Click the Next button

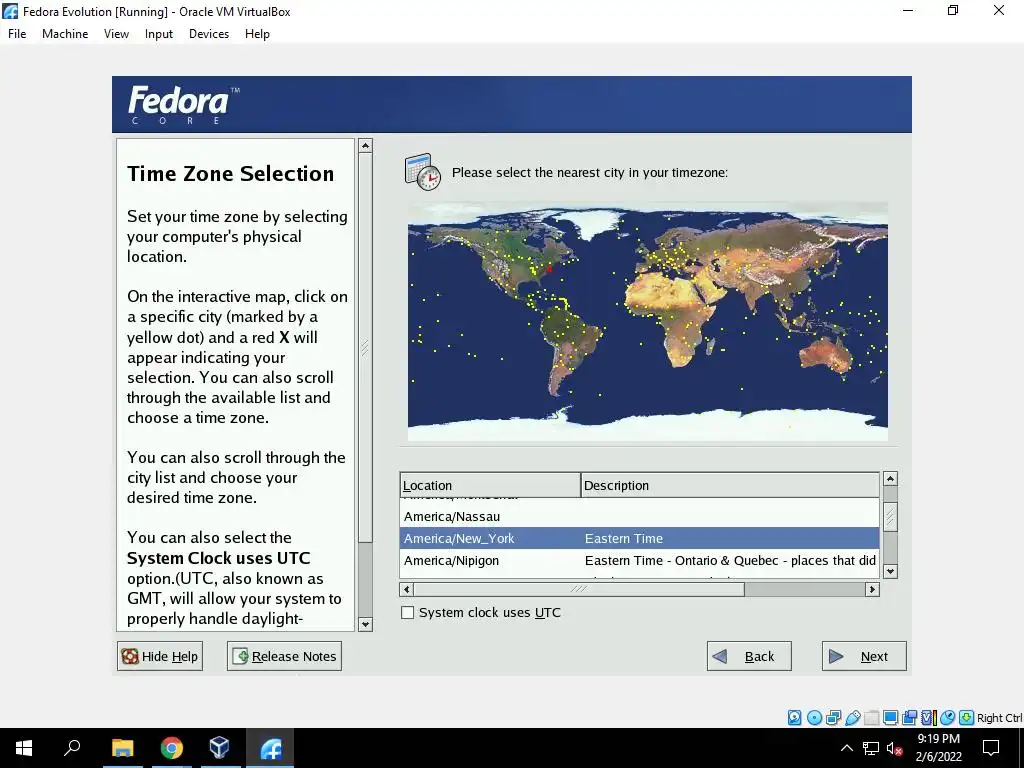pyautogui.click(x=864, y=656)
